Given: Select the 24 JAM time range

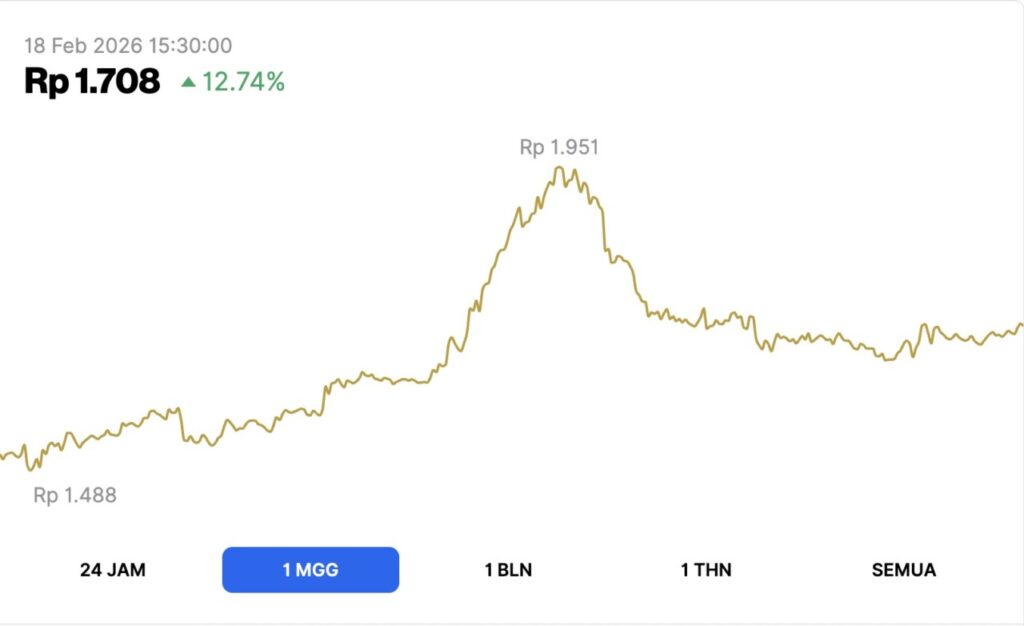Looking at the screenshot, I should 113,570.
